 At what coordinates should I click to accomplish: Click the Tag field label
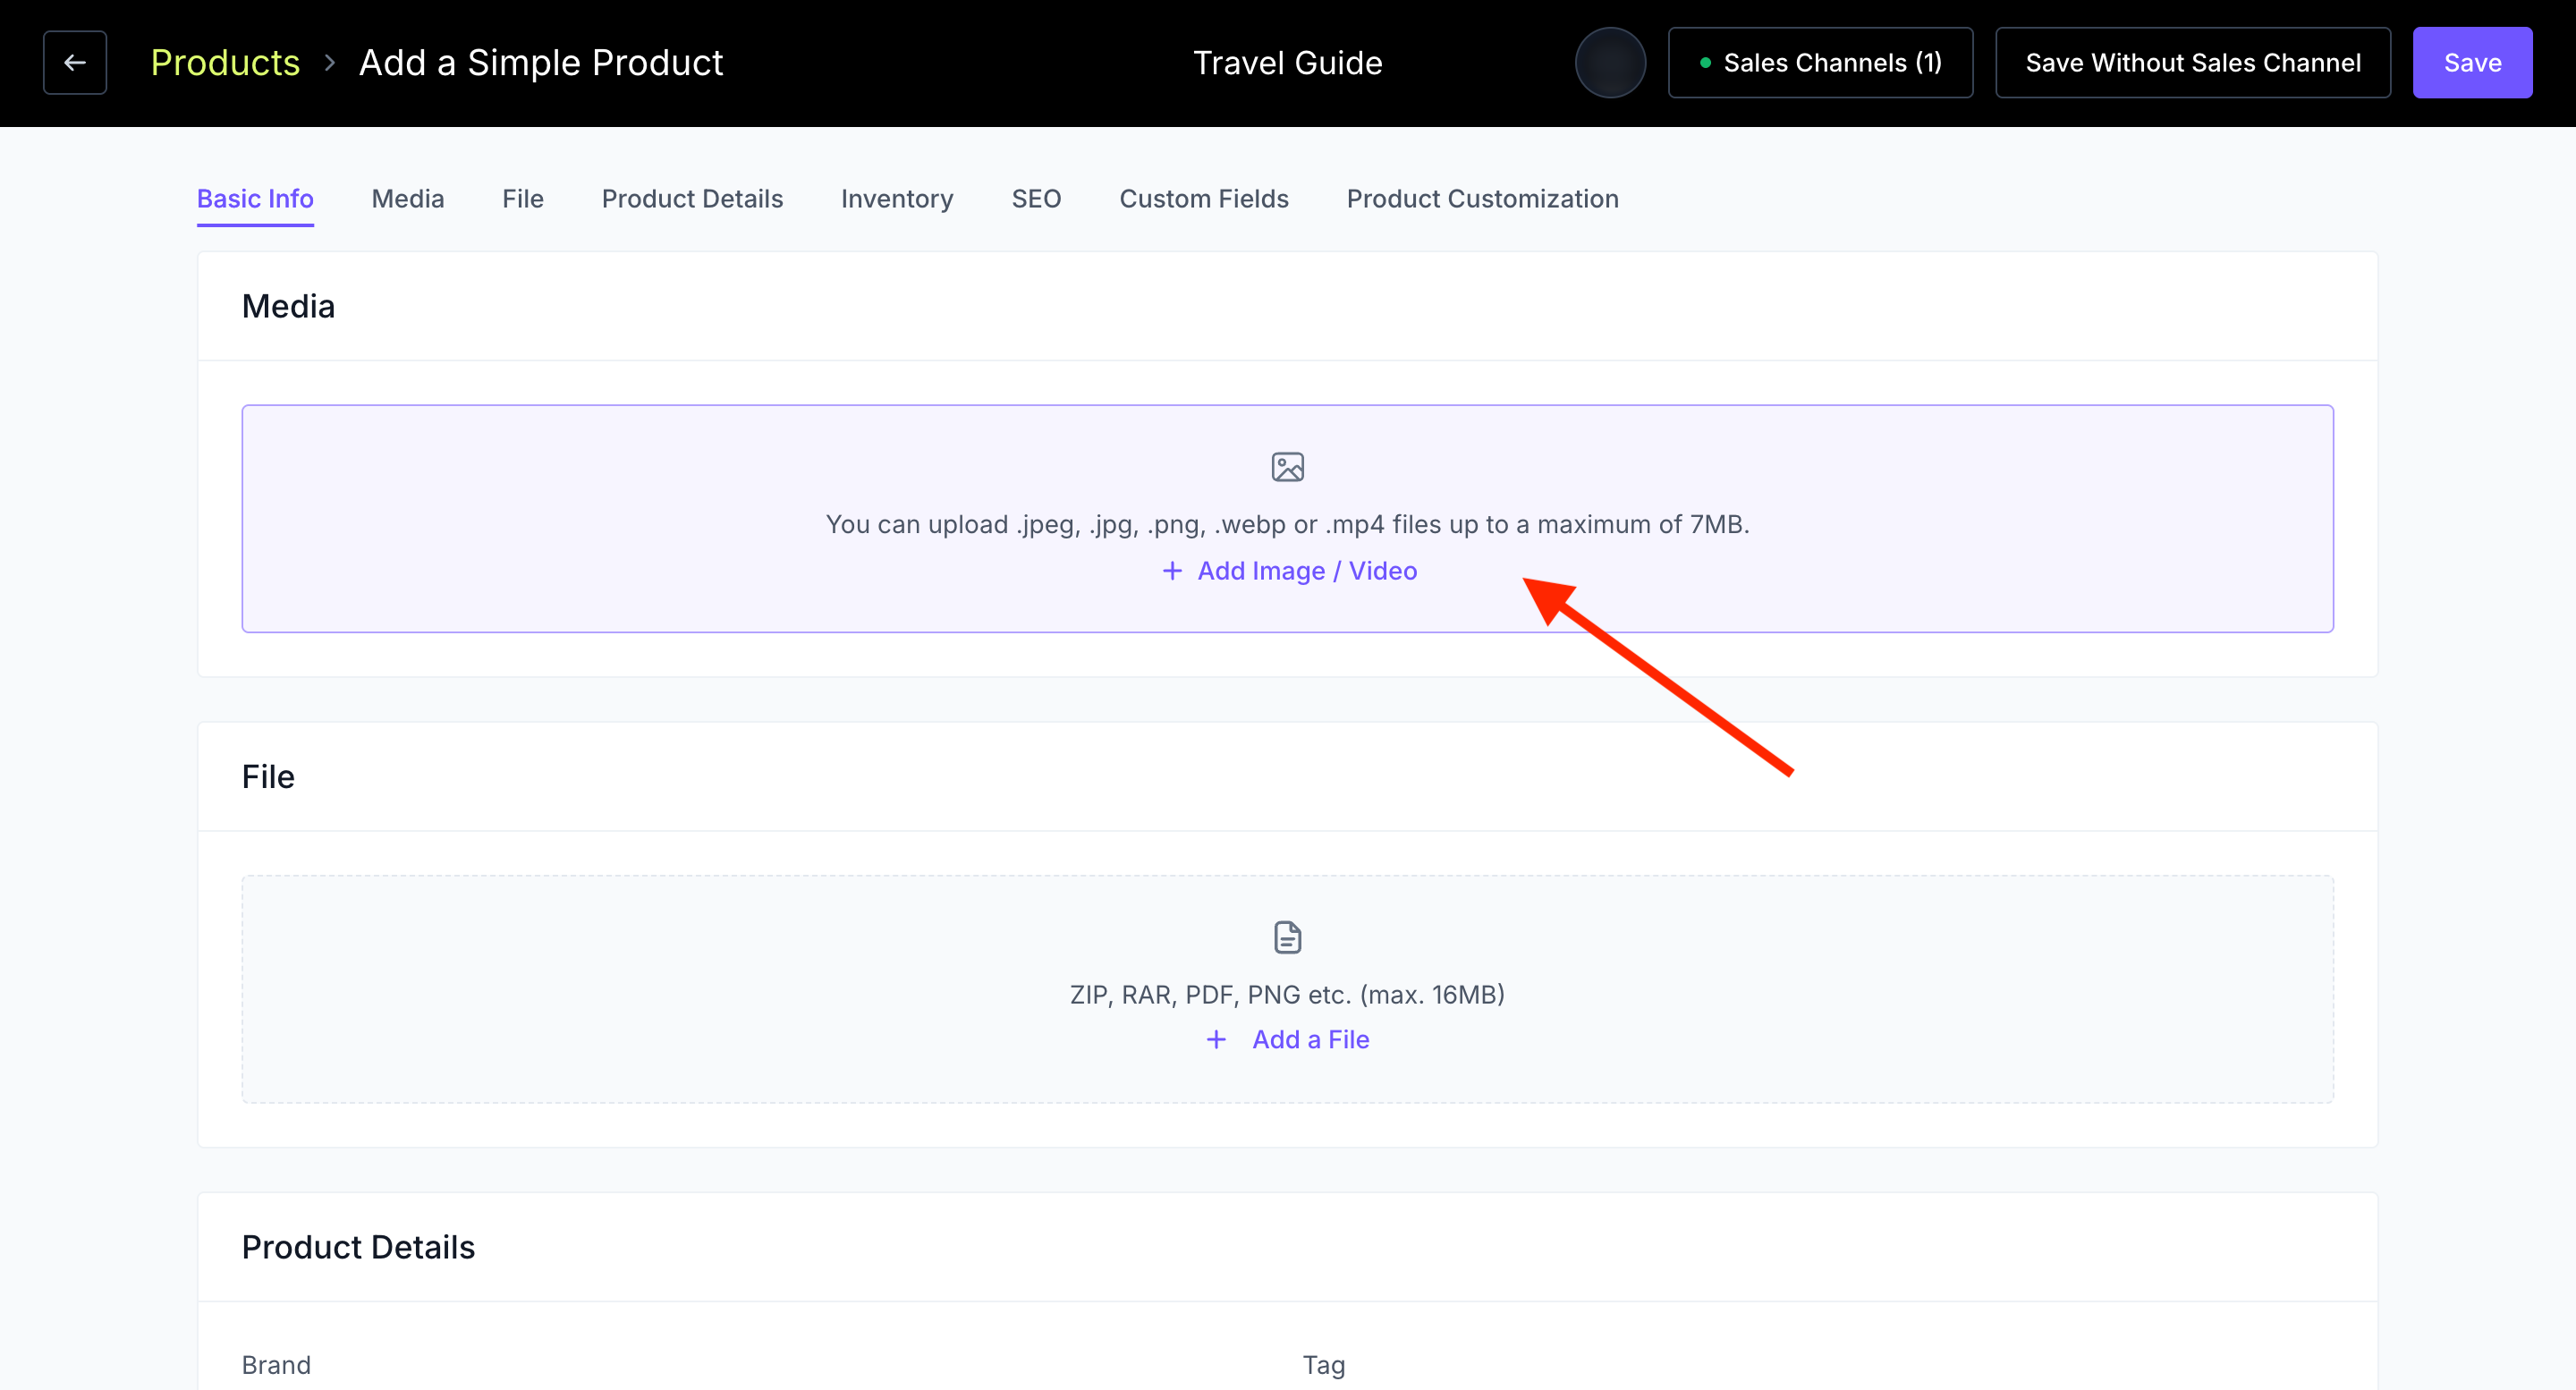[1324, 1365]
